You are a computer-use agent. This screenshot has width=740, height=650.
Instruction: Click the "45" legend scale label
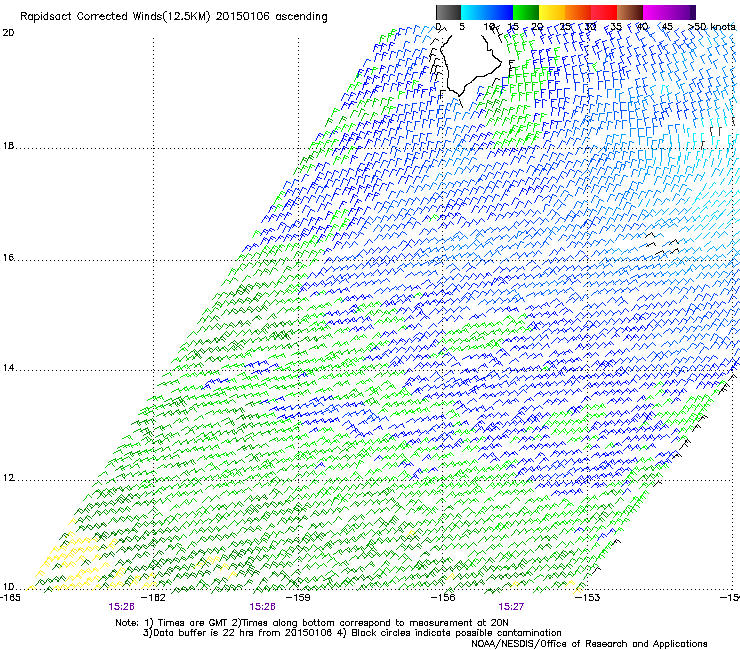(667, 27)
